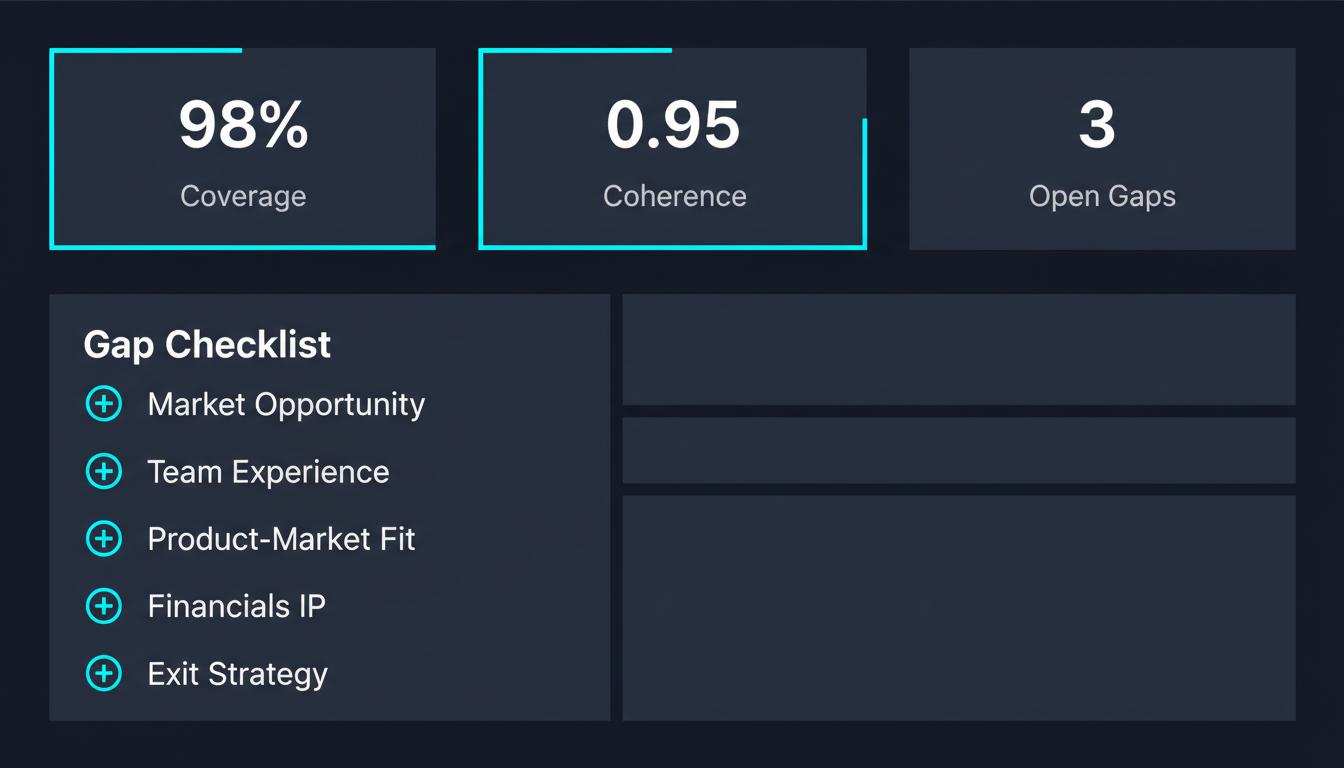Select the Team Experience checklist item

pos(268,472)
